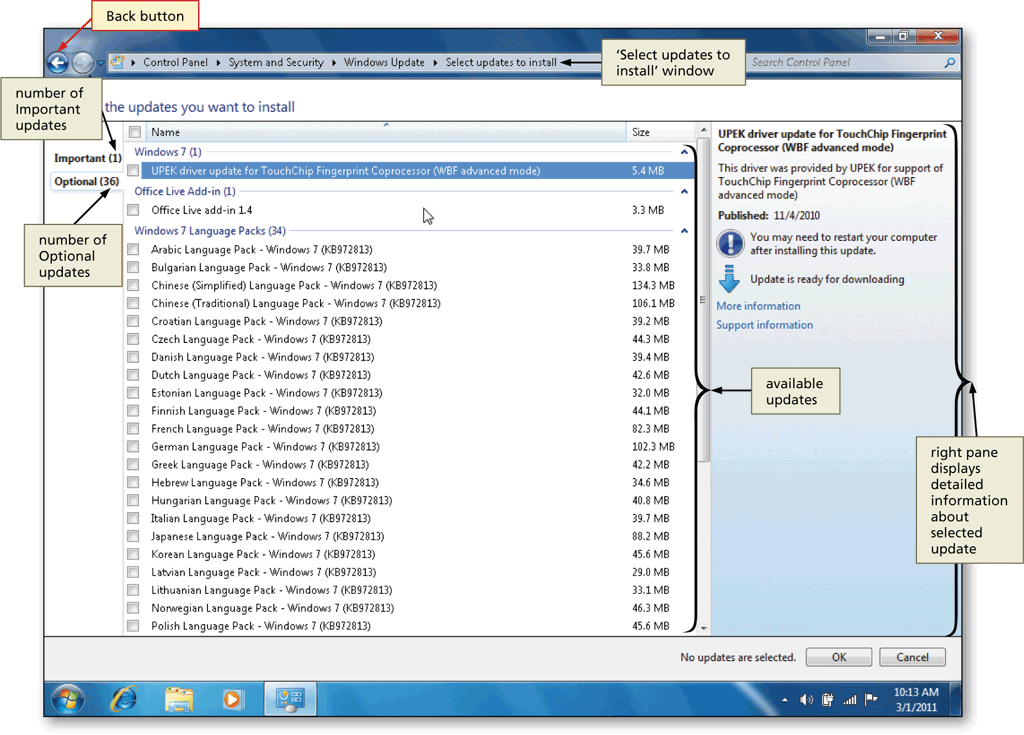This screenshot has height=735, width=1024.
Task: Select the Korean Language Pack row text
Action: click(263, 554)
